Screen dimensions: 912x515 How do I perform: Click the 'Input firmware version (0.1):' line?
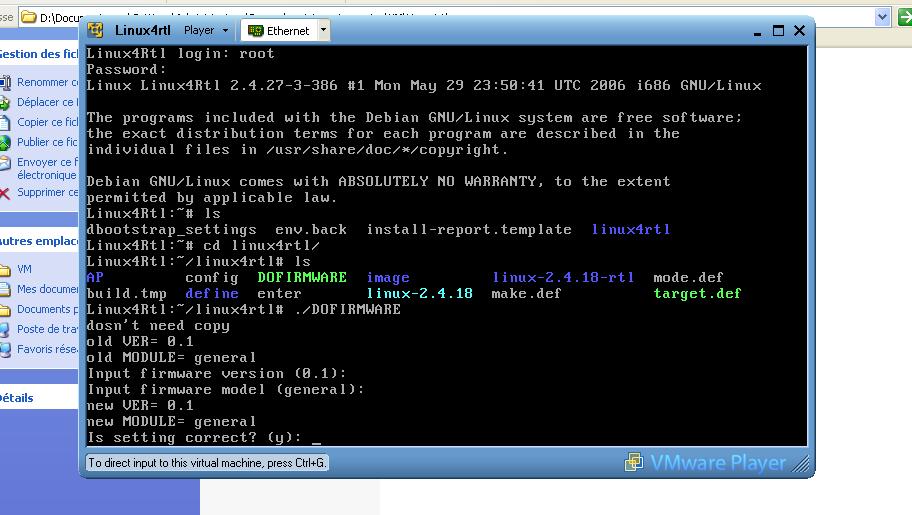pos(216,374)
